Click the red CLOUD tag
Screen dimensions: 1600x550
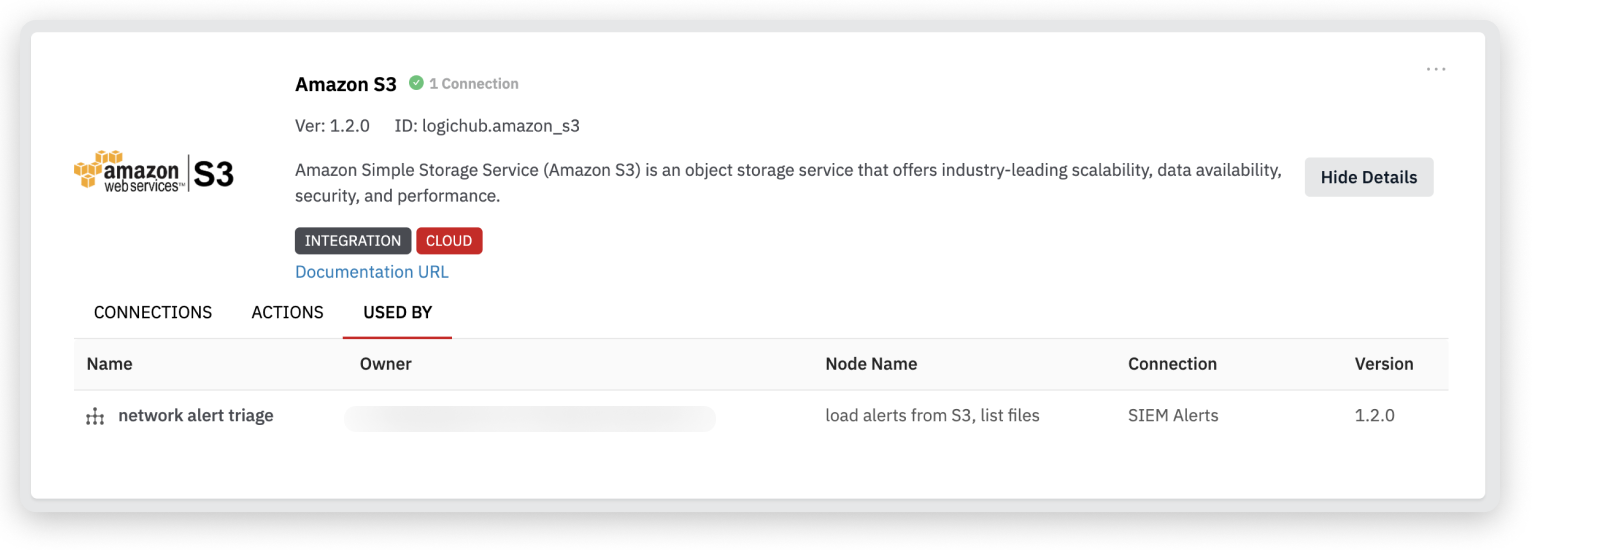coord(449,241)
